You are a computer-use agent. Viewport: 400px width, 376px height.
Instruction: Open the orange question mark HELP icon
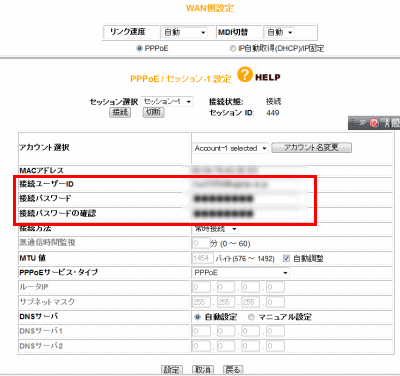(245, 75)
